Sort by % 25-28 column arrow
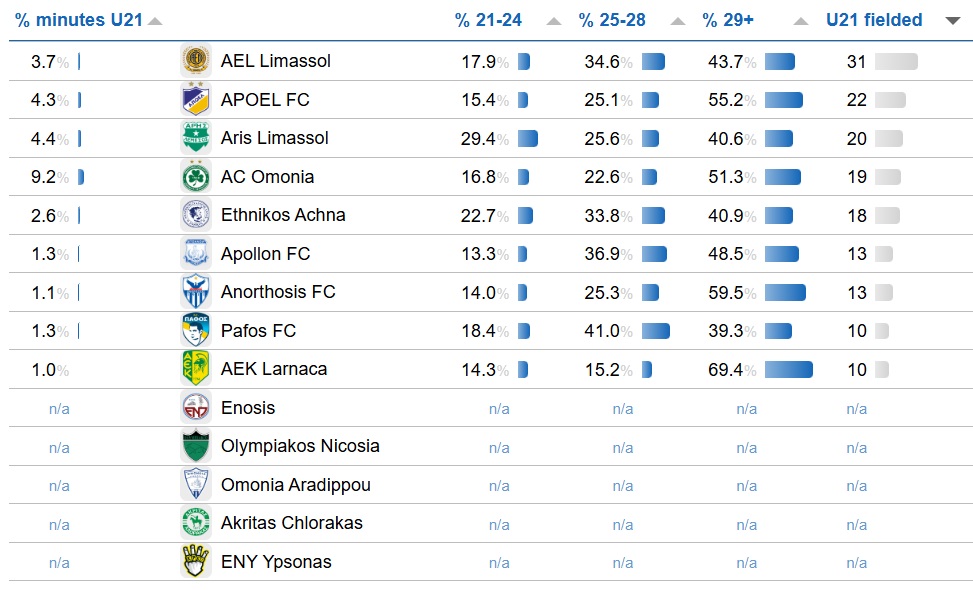The height and width of the screenshot is (590, 973). point(678,21)
